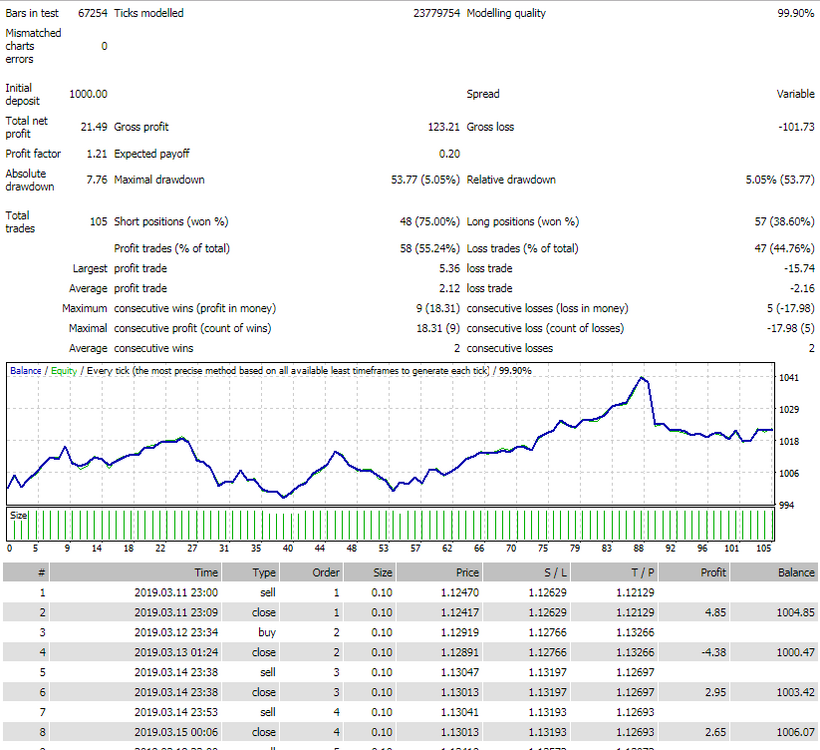The width and height of the screenshot is (820, 750).
Task: Click the 88 tick on chart axis
Action: pos(639,548)
